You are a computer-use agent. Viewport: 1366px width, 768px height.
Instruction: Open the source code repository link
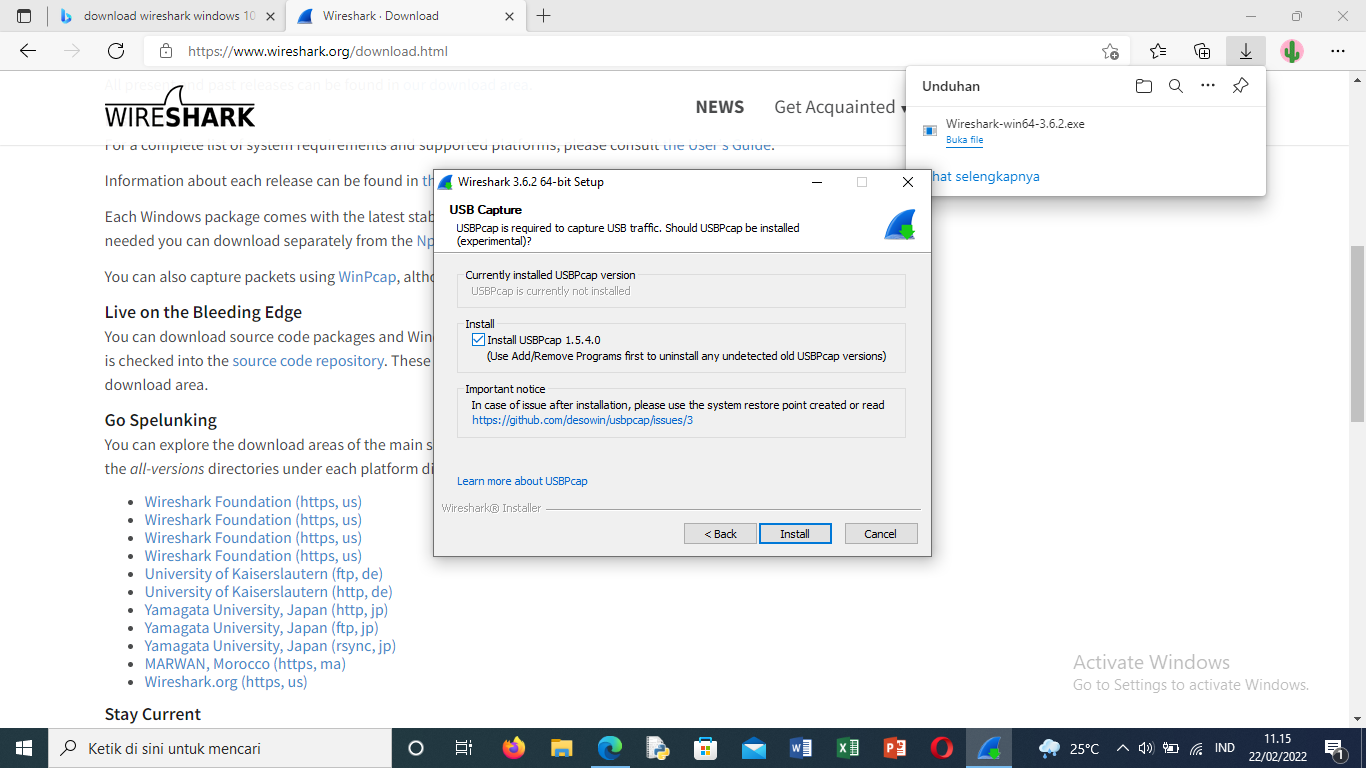[x=308, y=361]
